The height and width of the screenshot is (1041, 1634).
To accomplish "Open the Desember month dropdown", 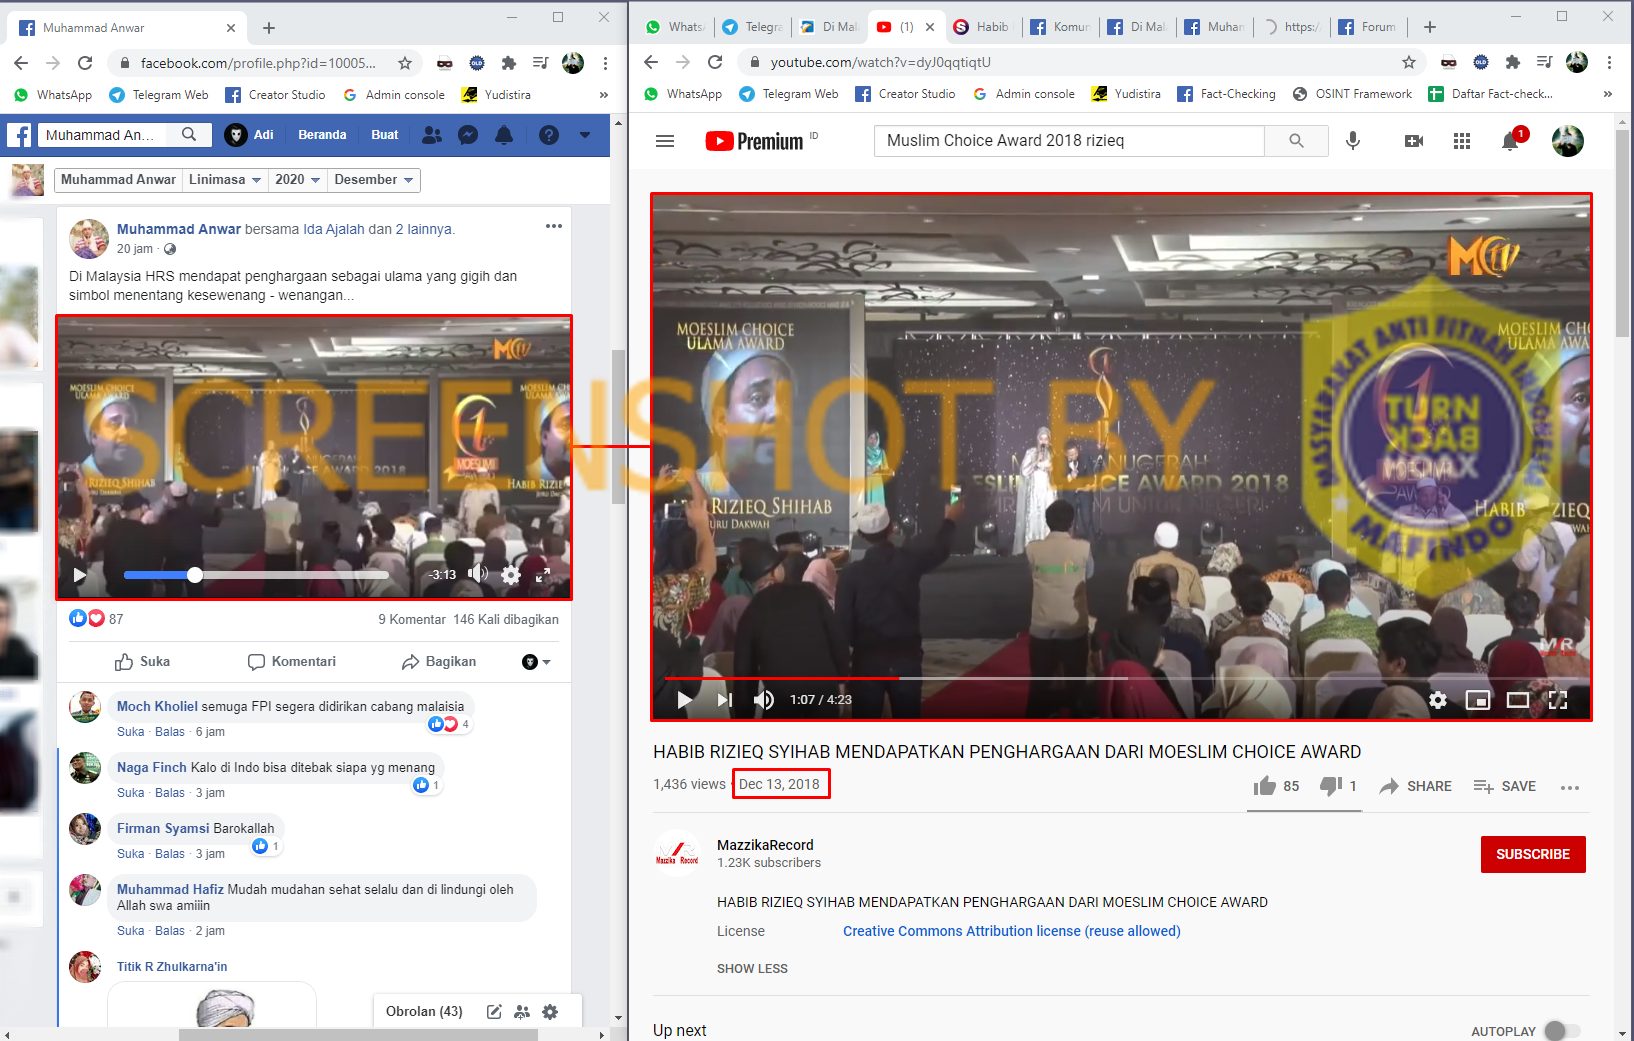I will pyautogui.click(x=374, y=180).
